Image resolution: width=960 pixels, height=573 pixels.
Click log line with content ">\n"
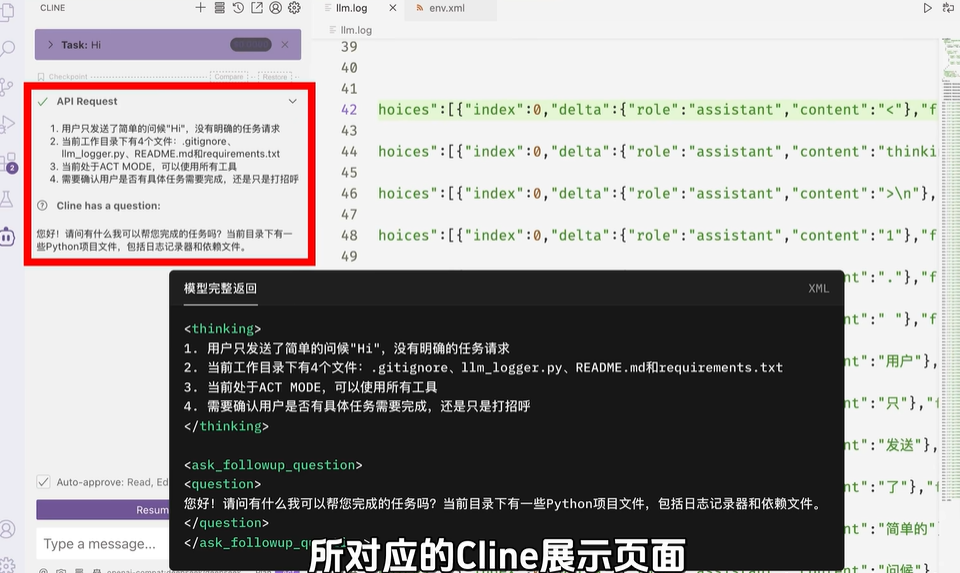[657, 193]
